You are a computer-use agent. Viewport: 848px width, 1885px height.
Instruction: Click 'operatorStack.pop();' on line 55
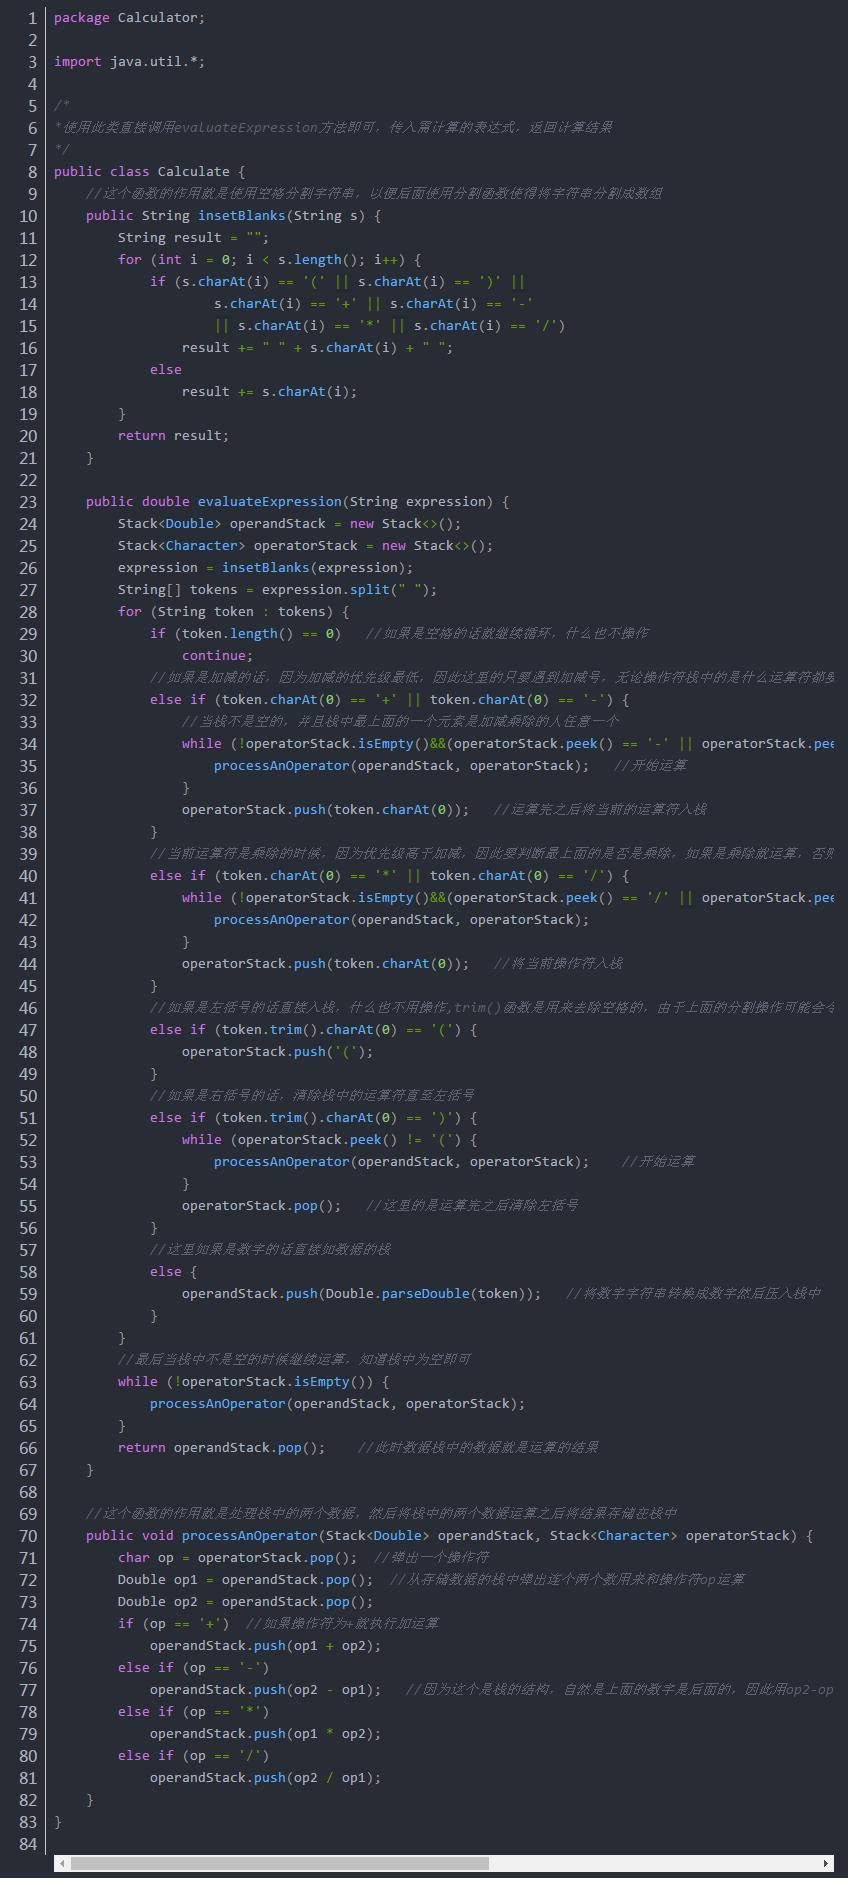262,1205
